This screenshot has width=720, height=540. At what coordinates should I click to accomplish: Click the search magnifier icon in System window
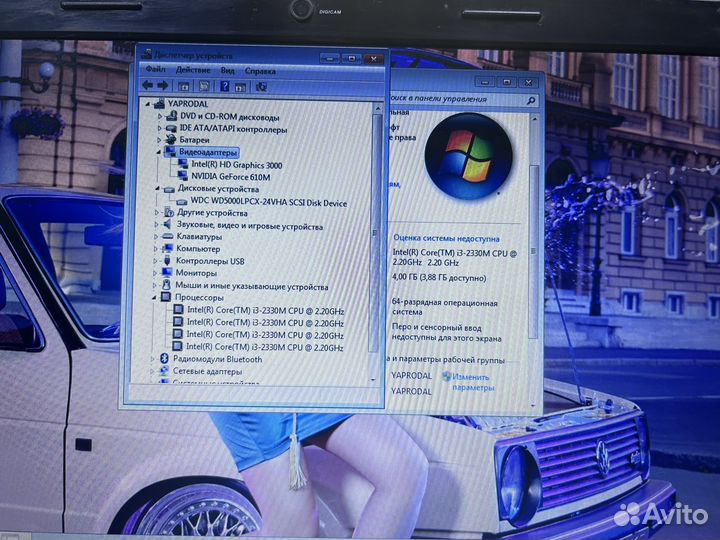(x=531, y=100)
